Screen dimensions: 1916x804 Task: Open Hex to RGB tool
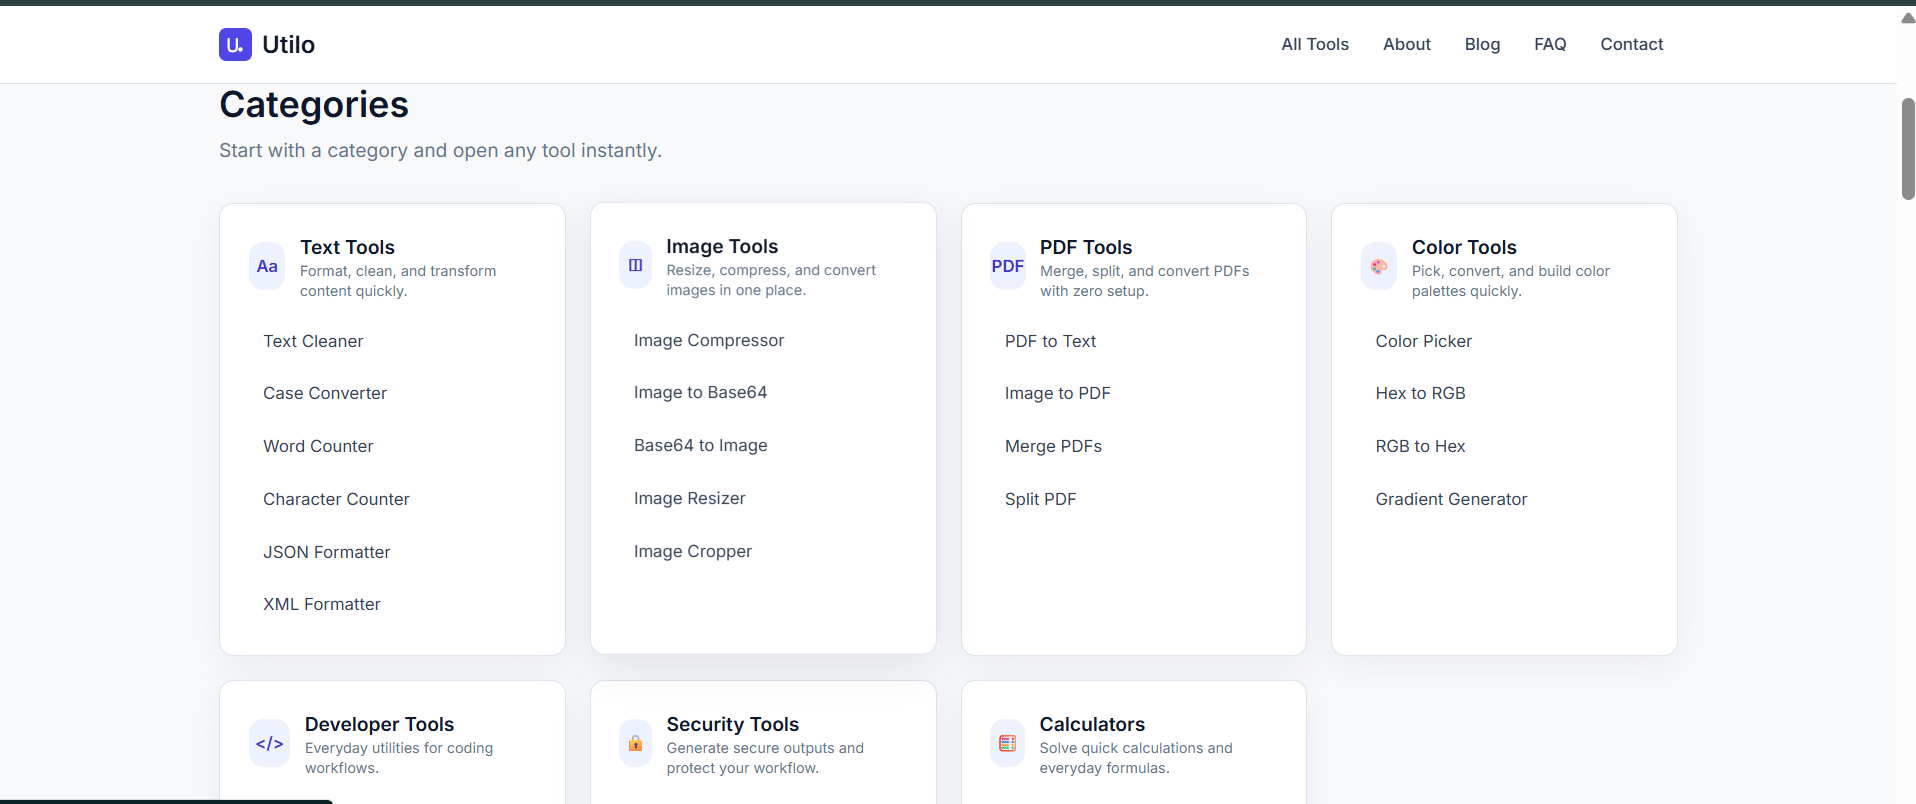1420,393
